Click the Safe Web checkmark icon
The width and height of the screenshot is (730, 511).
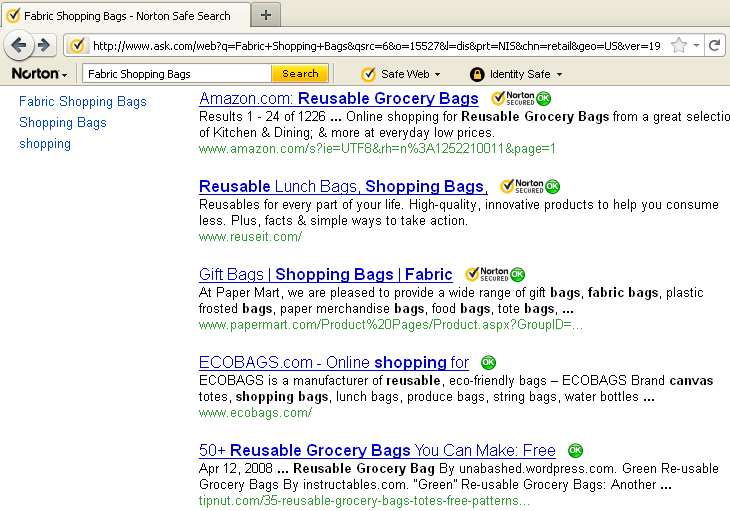368,74
